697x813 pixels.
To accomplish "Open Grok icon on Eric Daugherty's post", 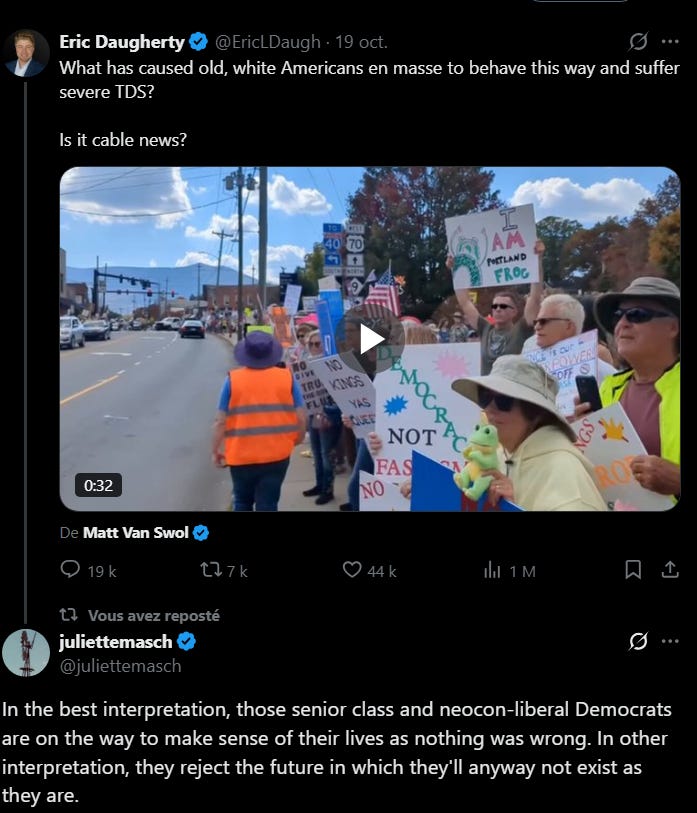I will tap(638, 41).
